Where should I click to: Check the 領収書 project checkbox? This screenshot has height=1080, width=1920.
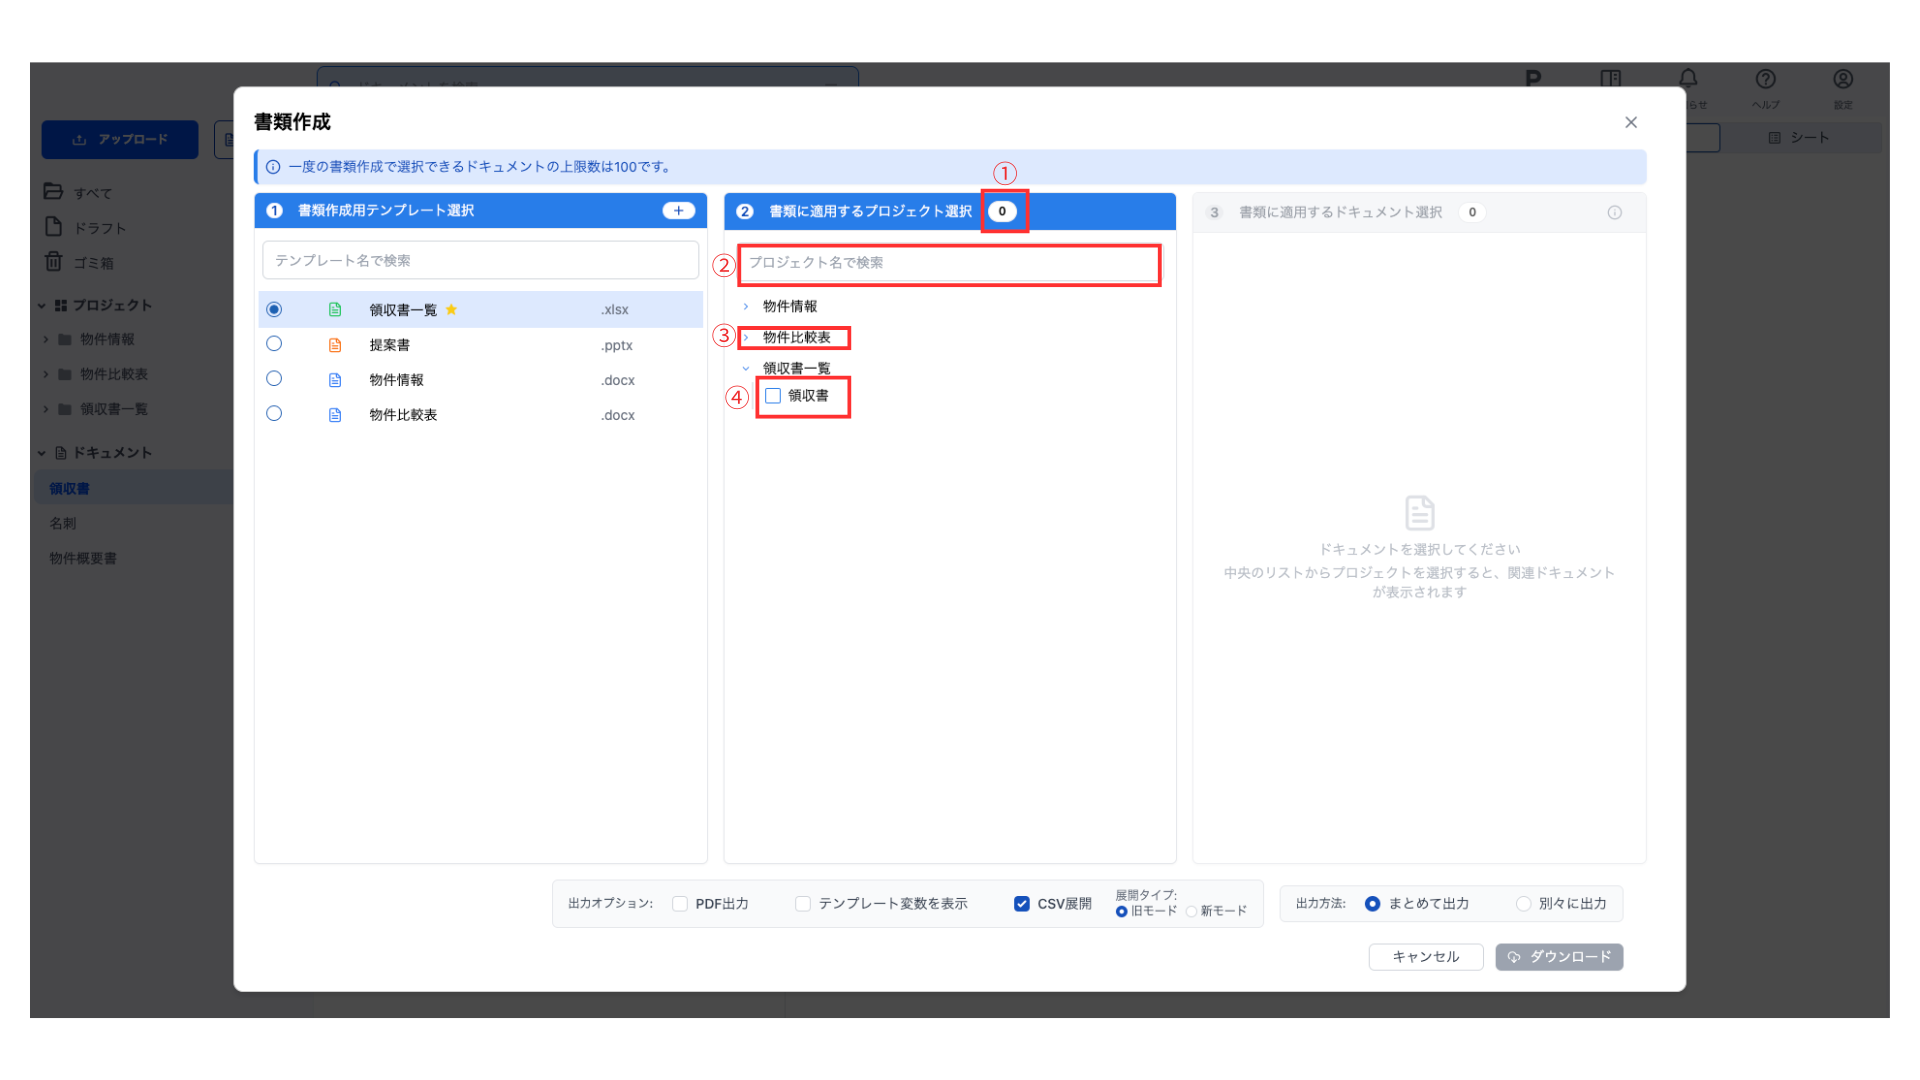(773, 396)
